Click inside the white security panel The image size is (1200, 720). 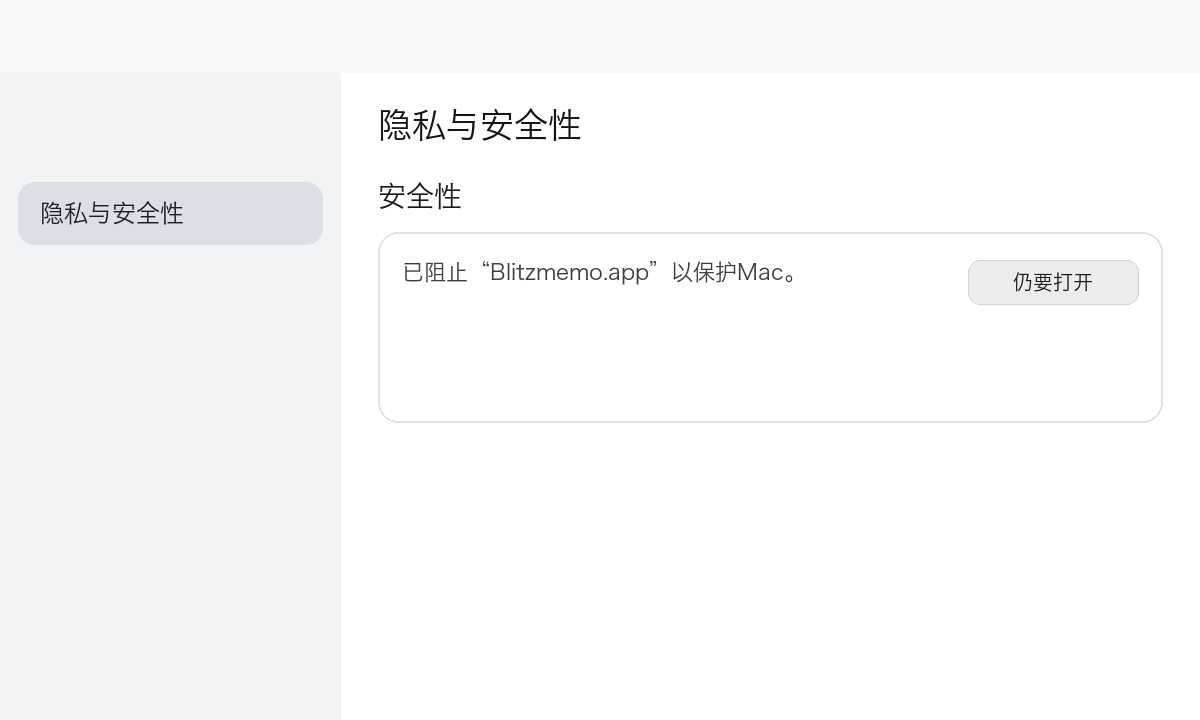click(770, 360)
